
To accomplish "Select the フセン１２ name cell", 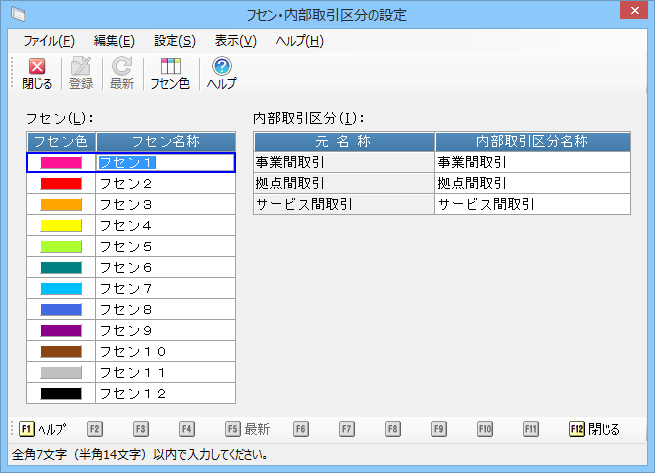I will point(165,393).
